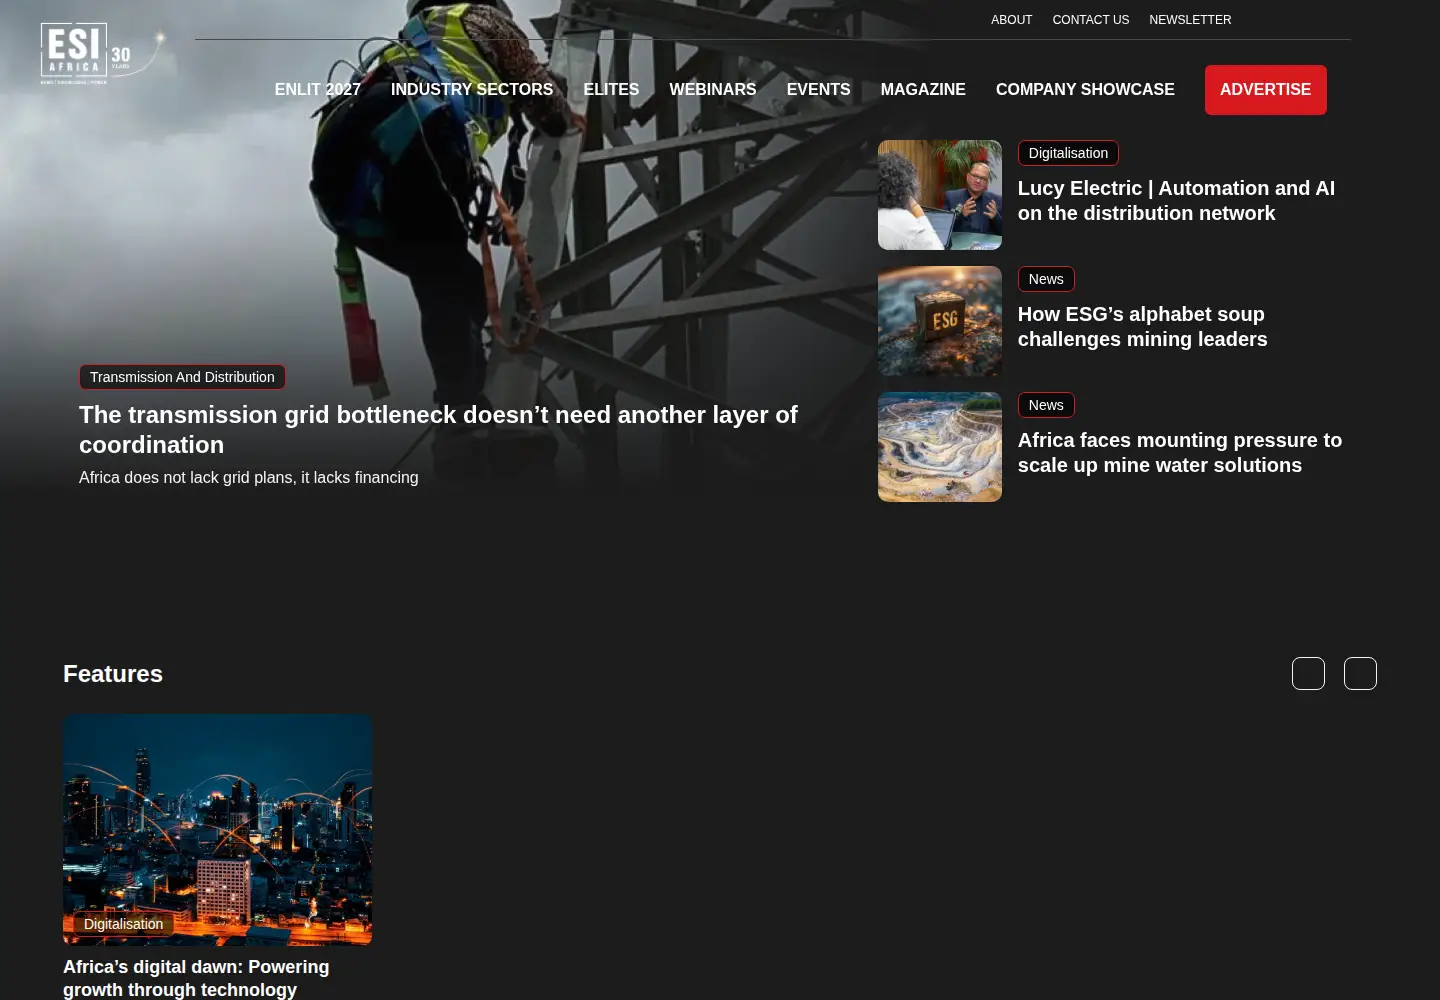Open the NEWSLETTER link
The width and height of the screenshot is (1440, 1000).
[1190, 20]
